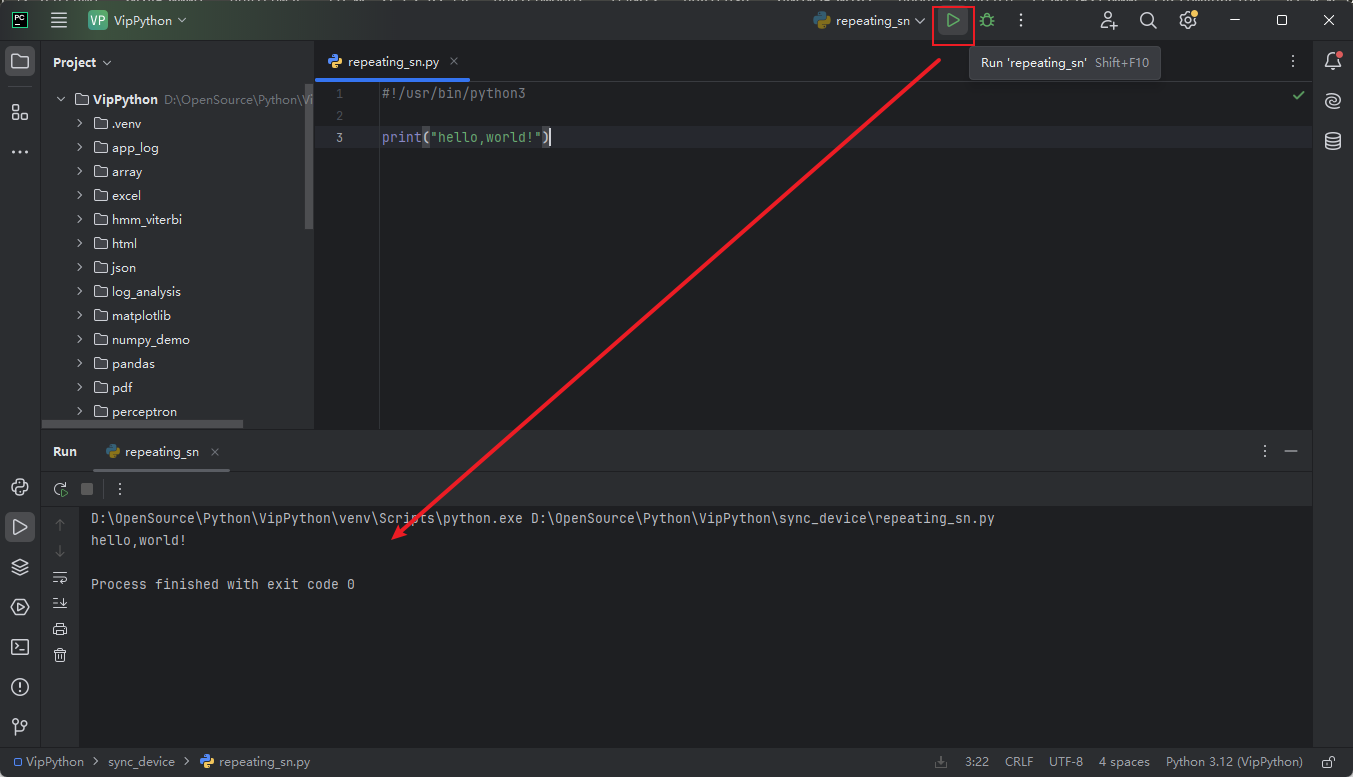Click sync_device breadcrumb
Screen dimensions: 1353x777
(x=141, y=762)
